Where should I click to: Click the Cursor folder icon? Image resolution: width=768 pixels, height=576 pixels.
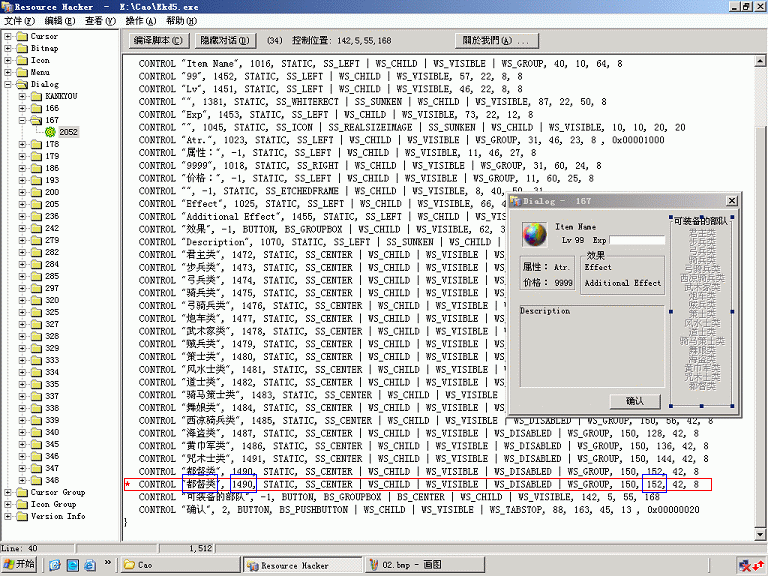[22, 36]
